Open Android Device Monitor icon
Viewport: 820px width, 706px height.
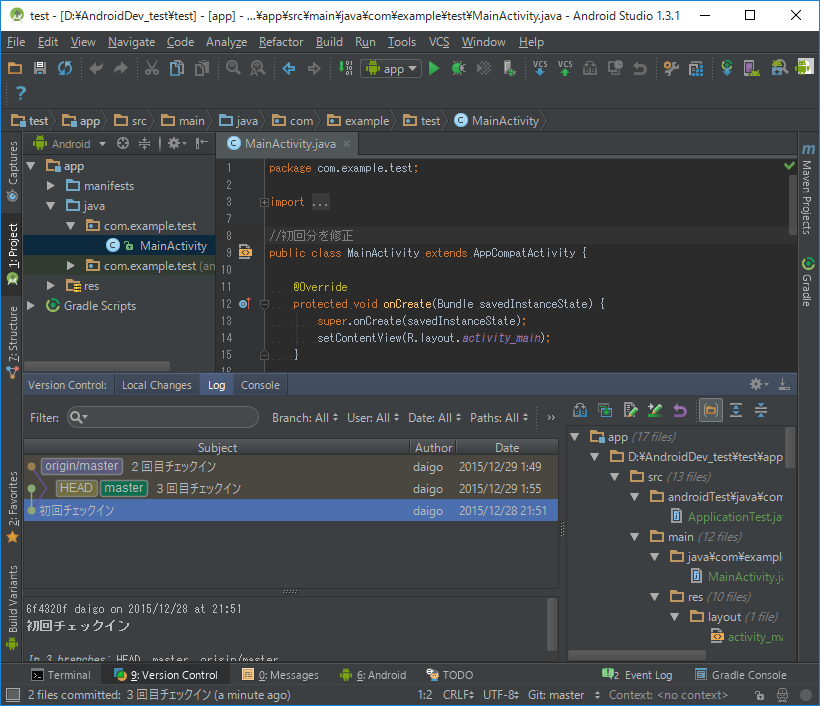[x=804, y=67]
